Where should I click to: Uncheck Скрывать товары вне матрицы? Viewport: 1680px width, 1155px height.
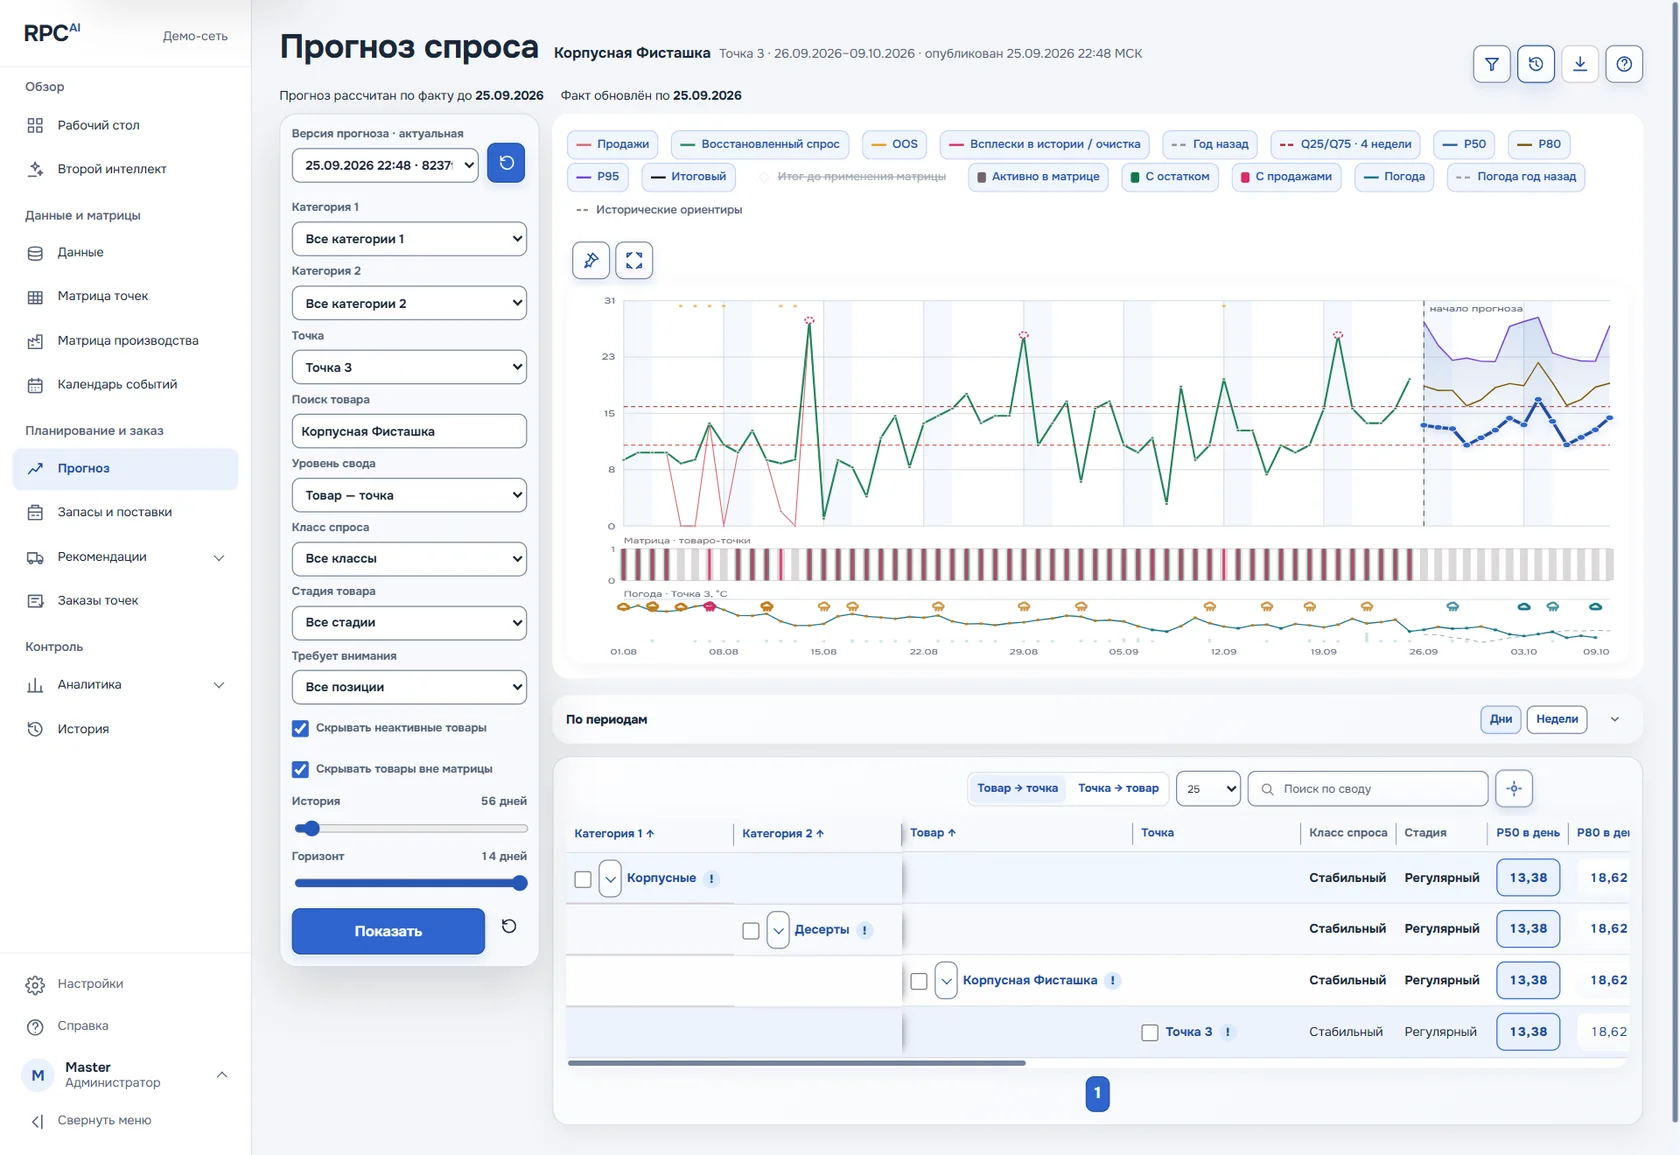pos(300,769)
